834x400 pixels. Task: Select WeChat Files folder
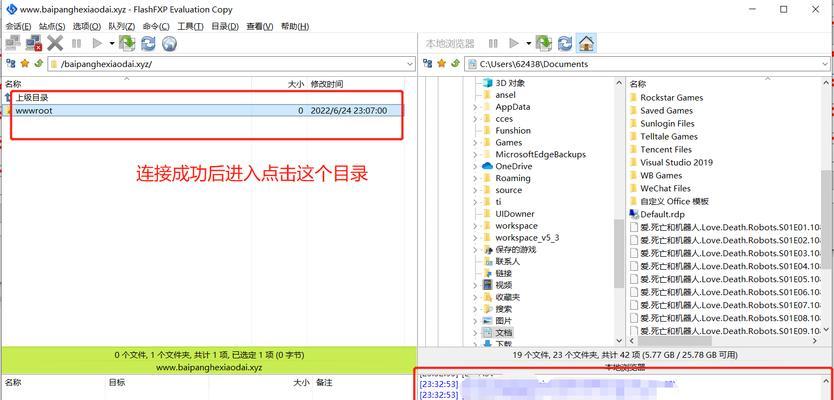click(x=665, y=189)
